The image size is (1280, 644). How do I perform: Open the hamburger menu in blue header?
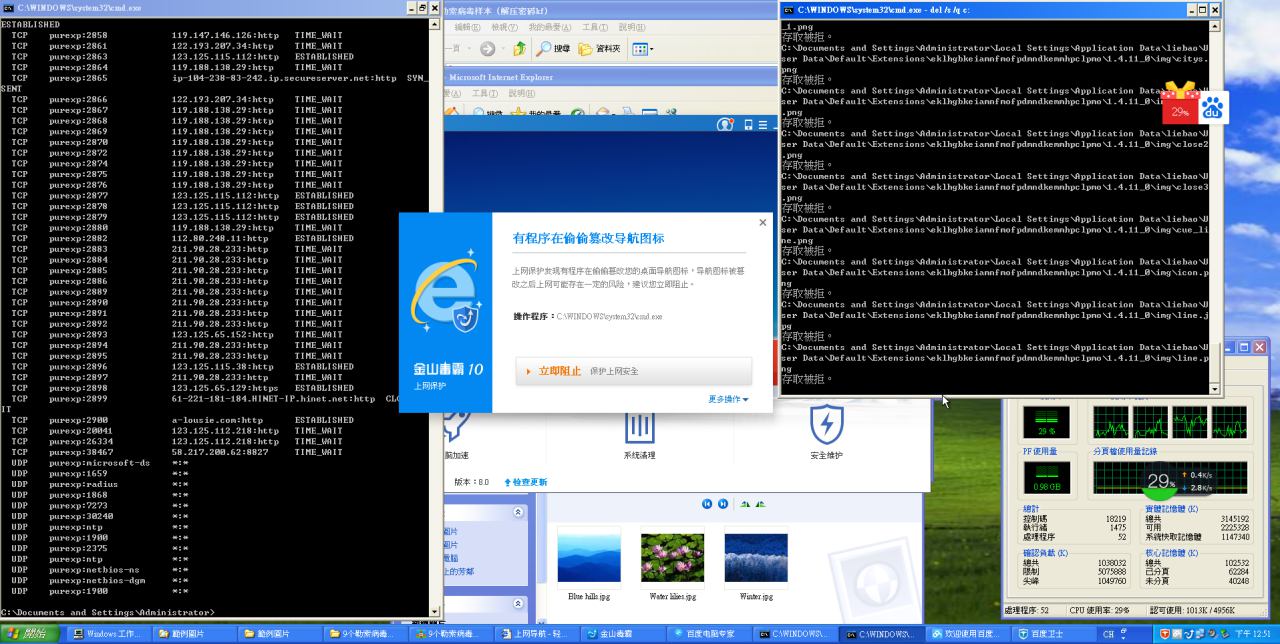click(x=763, y=125)
